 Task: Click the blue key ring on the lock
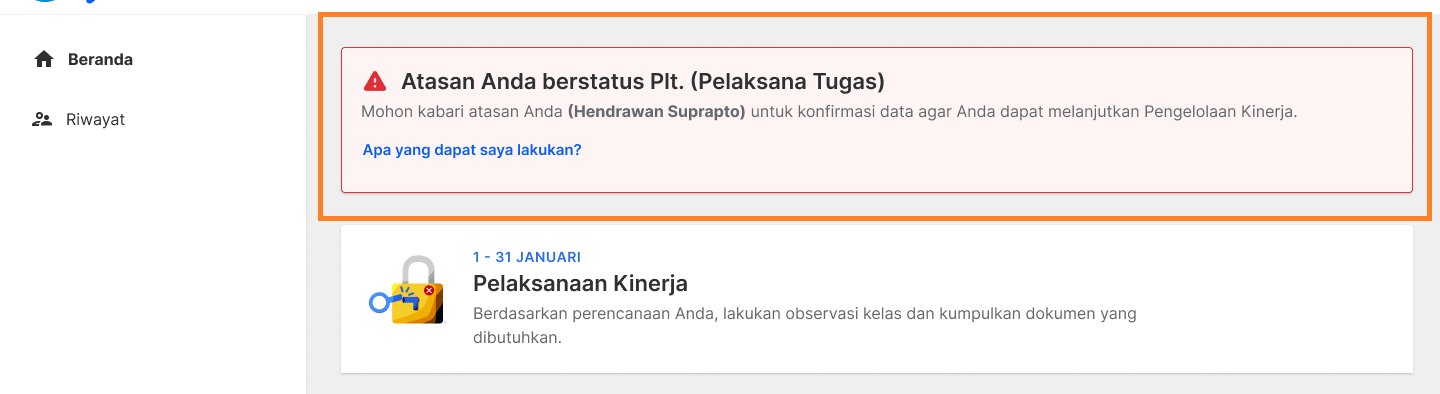378,302
